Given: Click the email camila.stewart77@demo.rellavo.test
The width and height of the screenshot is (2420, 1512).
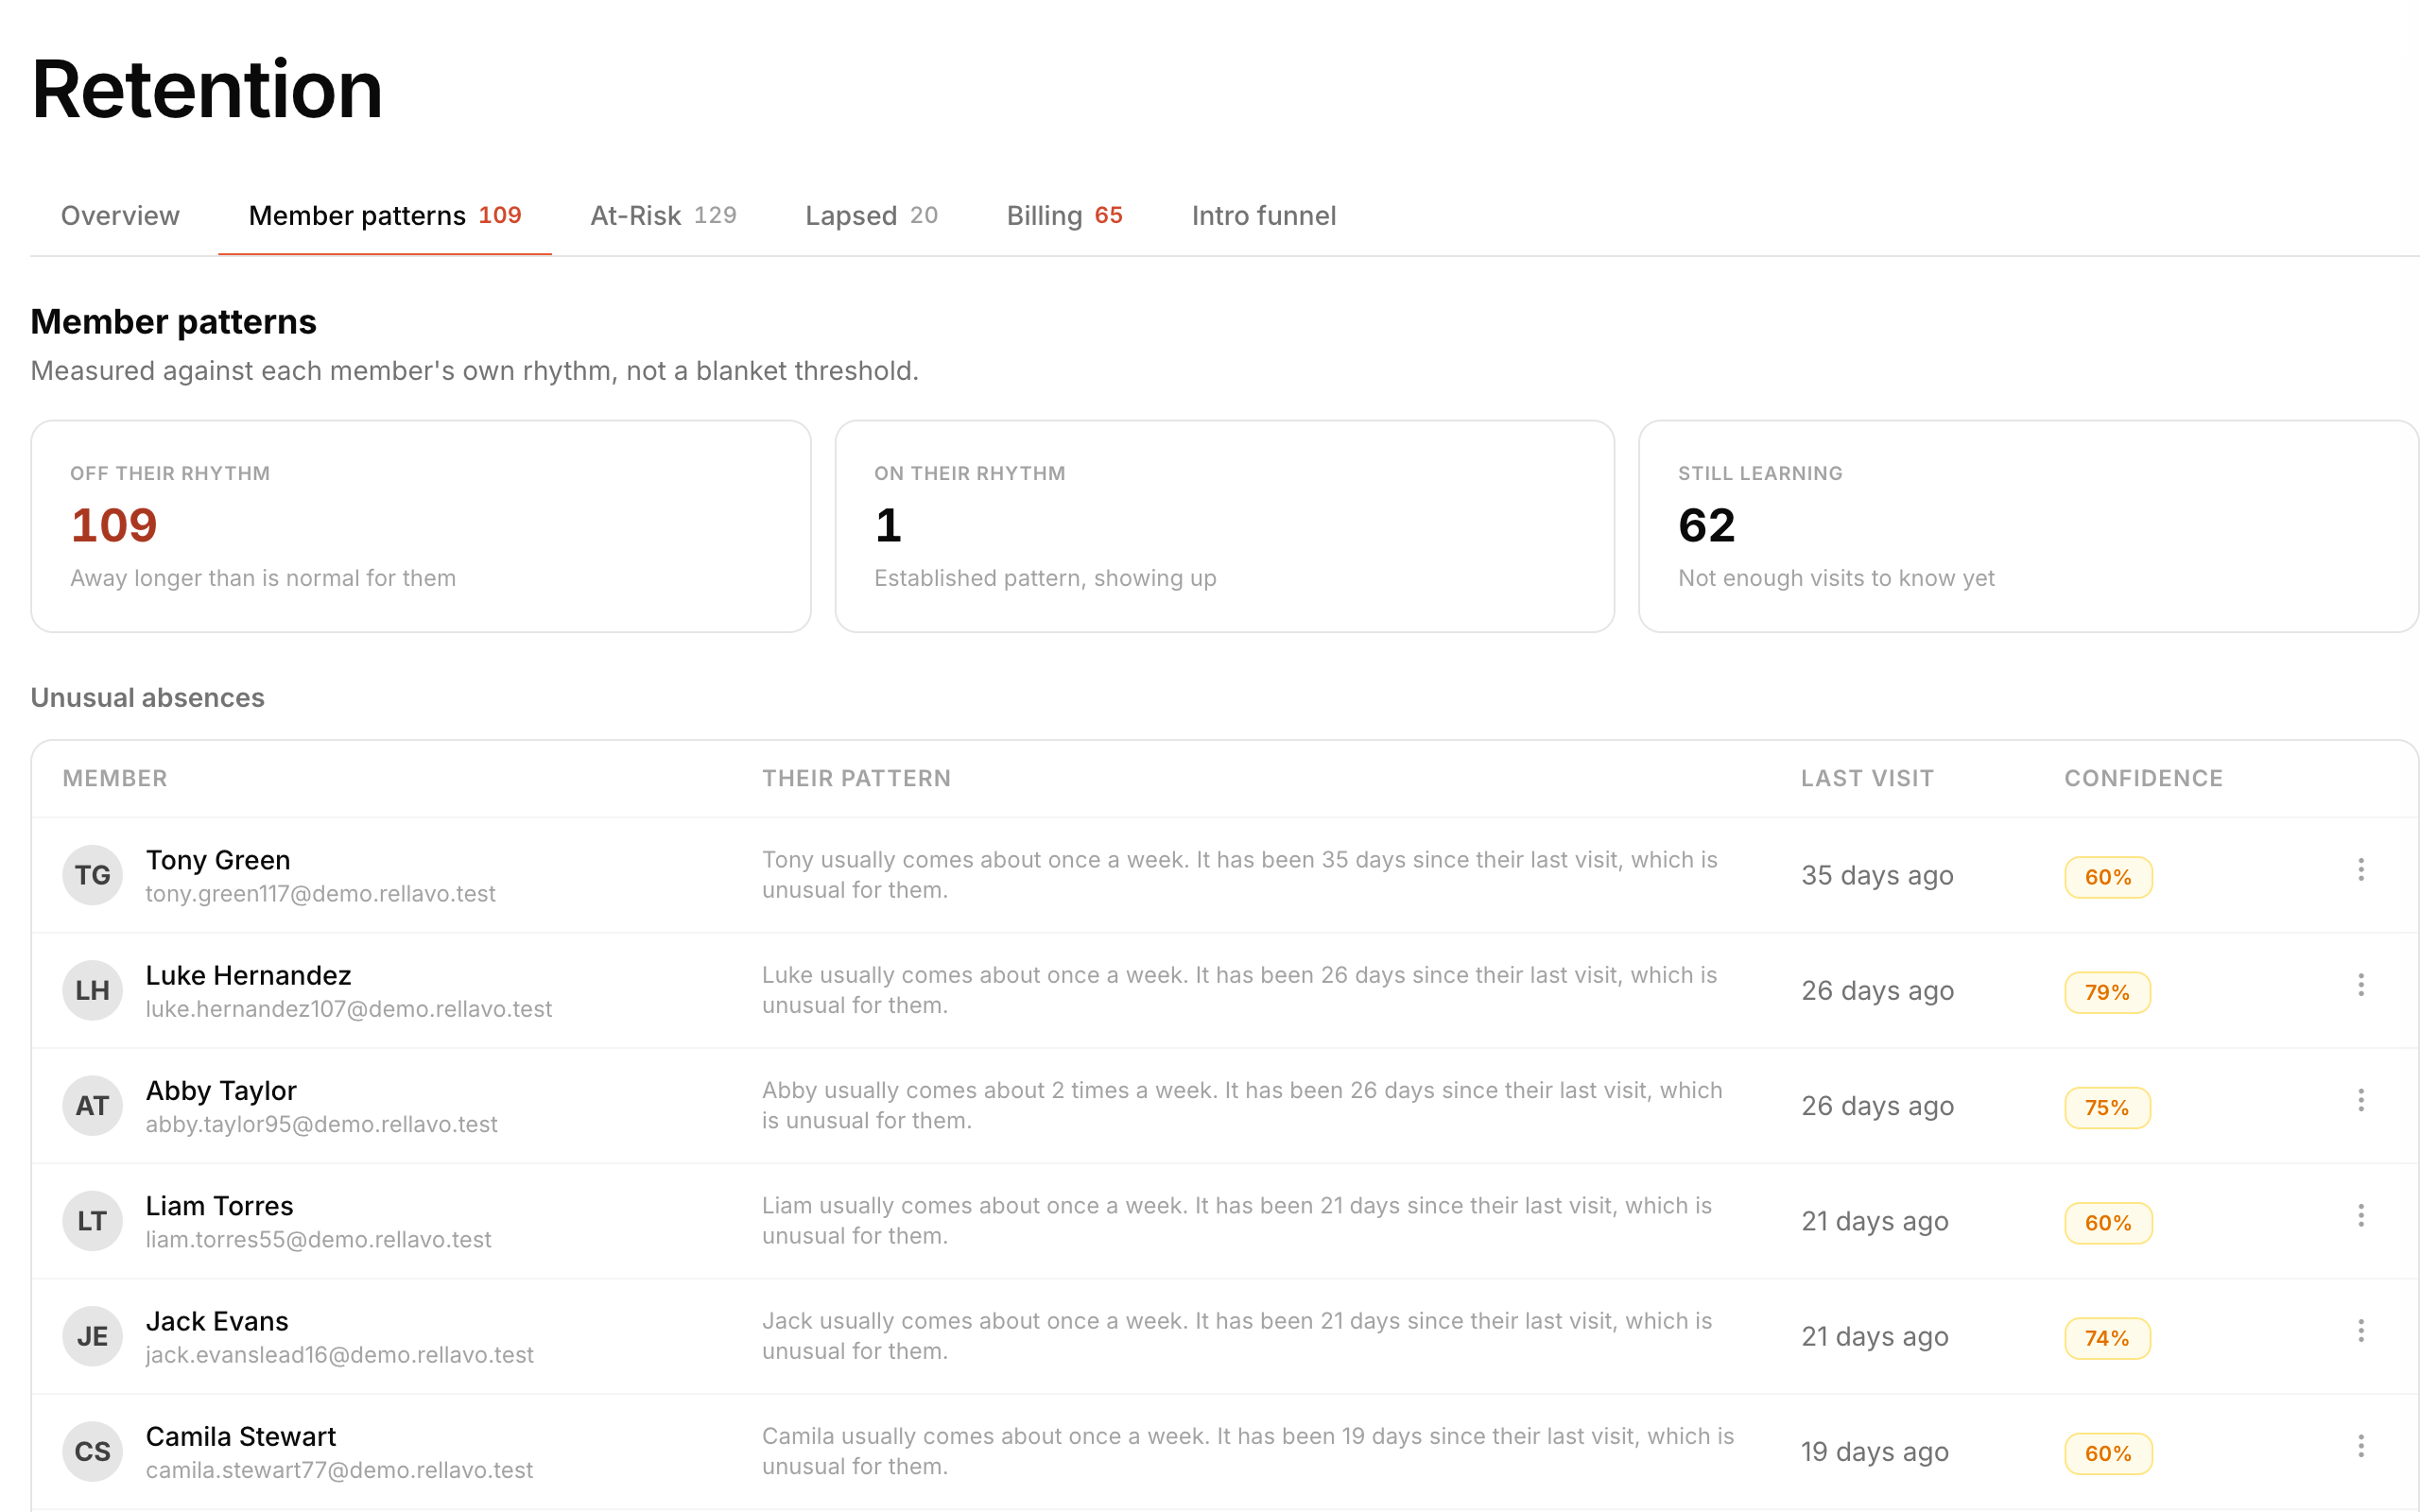Looking at the screenshot, I should coord(339,1470).
